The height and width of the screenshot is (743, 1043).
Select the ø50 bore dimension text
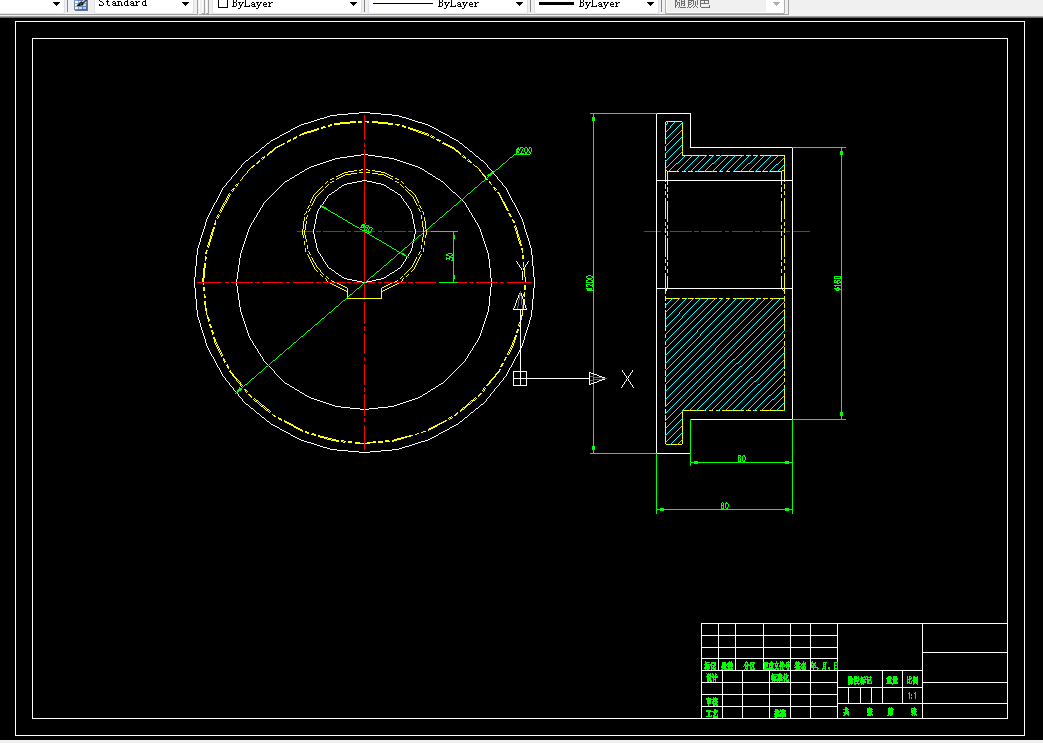(x=366, y=228)
